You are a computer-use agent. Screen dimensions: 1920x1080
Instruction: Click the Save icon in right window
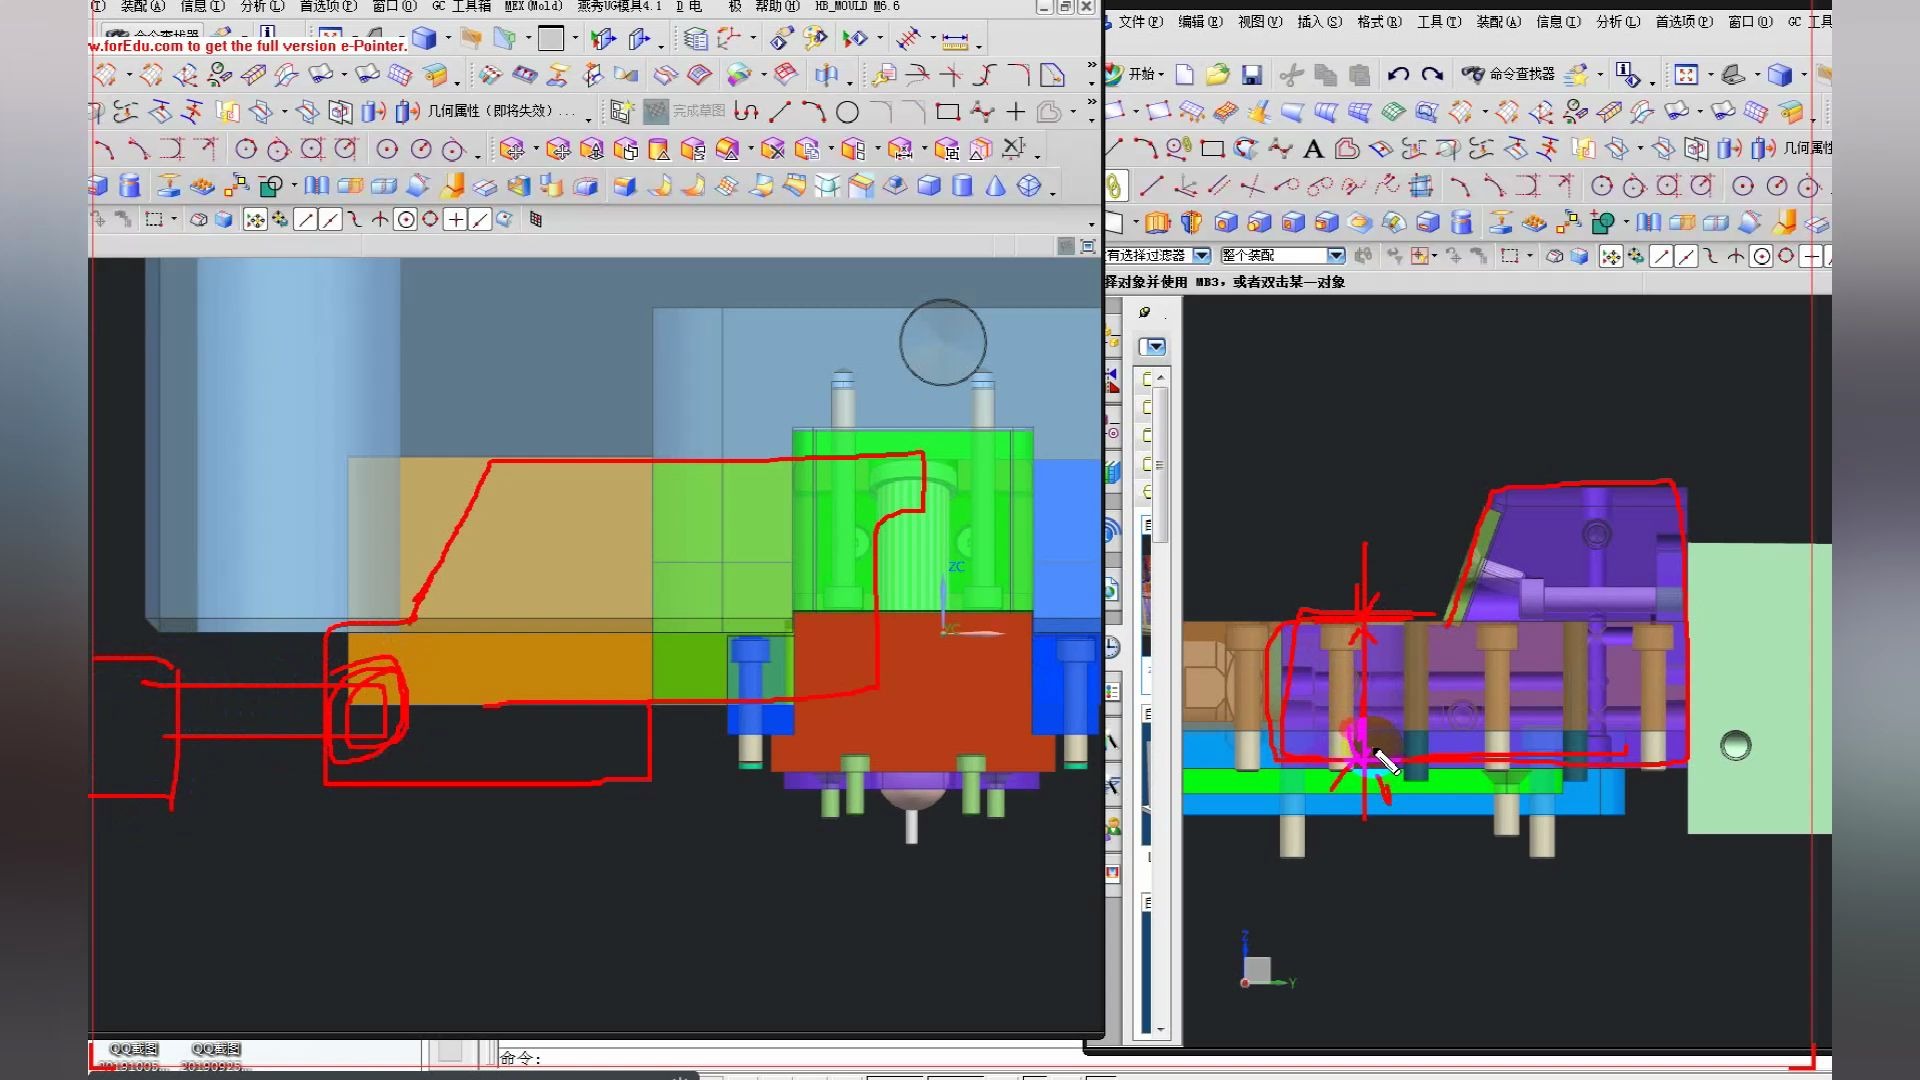pos(1251,75)
